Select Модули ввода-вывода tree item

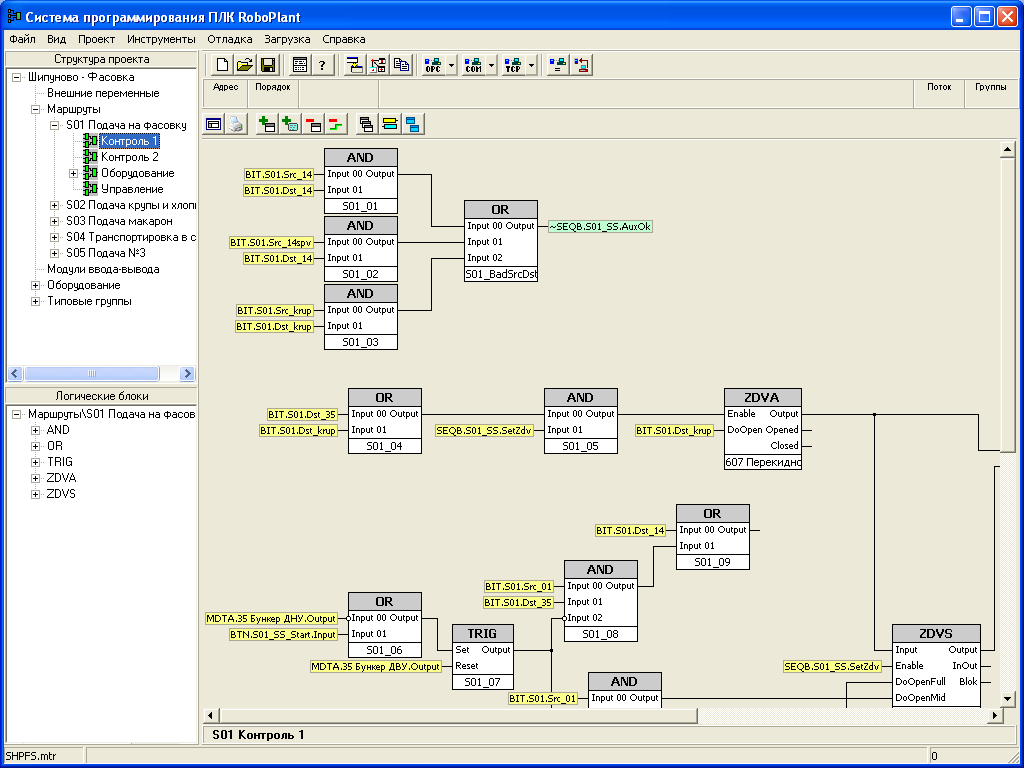click(102, 269)
